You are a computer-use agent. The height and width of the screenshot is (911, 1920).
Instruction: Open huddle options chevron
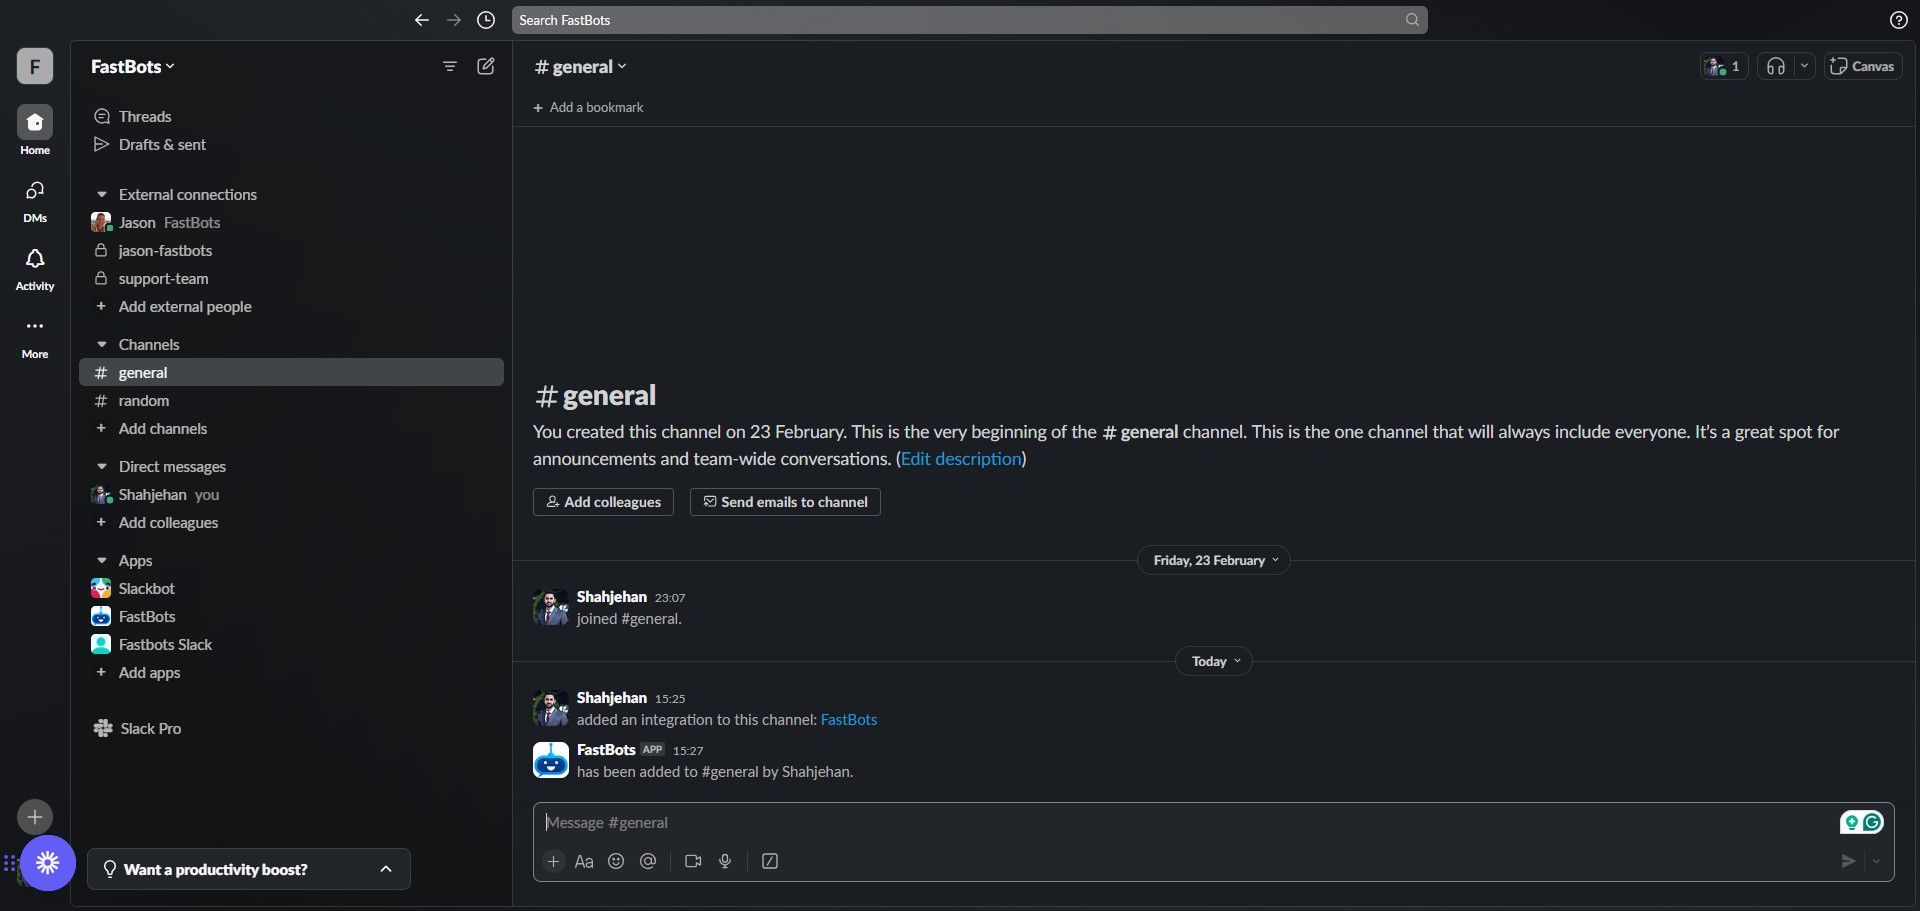pyautogui.click(x=1804, y=66)
